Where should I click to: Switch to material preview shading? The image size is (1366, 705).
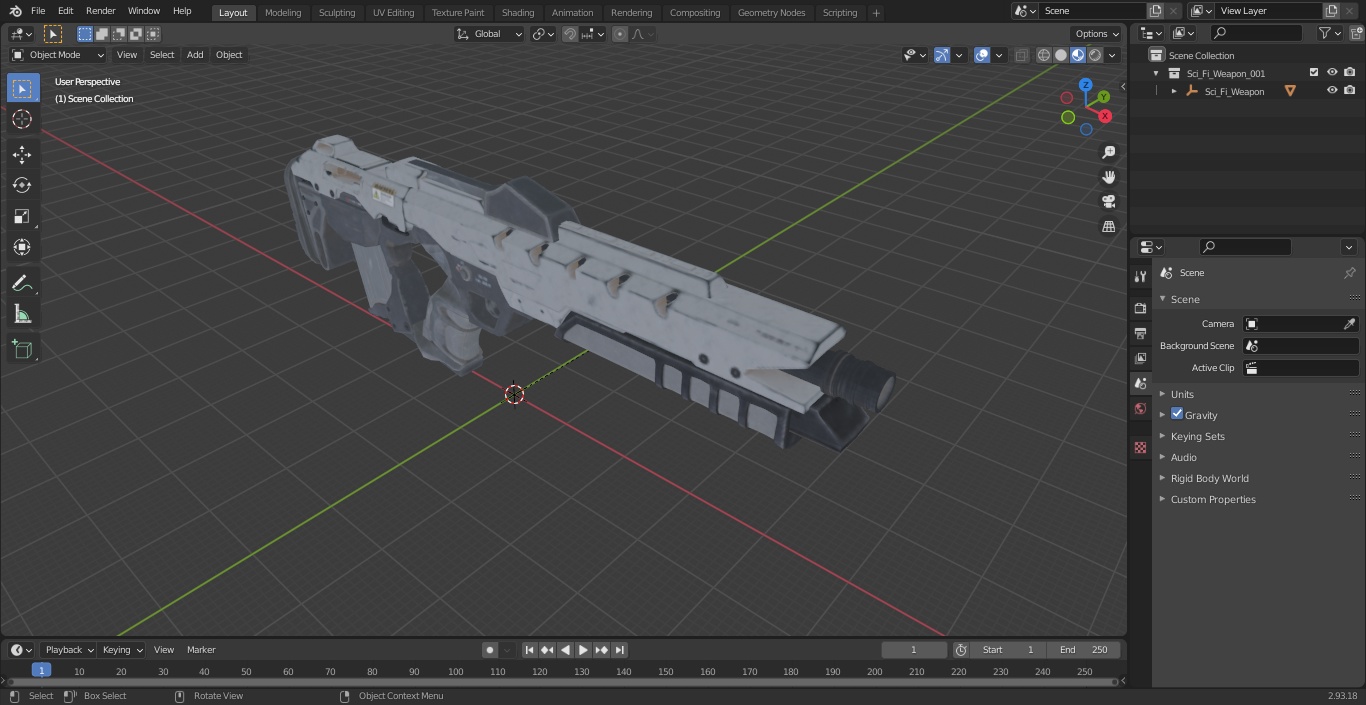1078,55
